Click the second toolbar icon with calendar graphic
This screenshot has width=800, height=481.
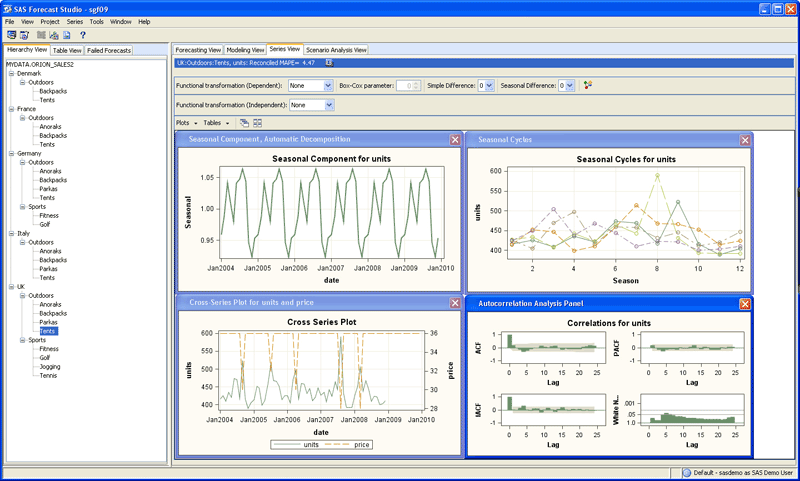coord(24,35)
